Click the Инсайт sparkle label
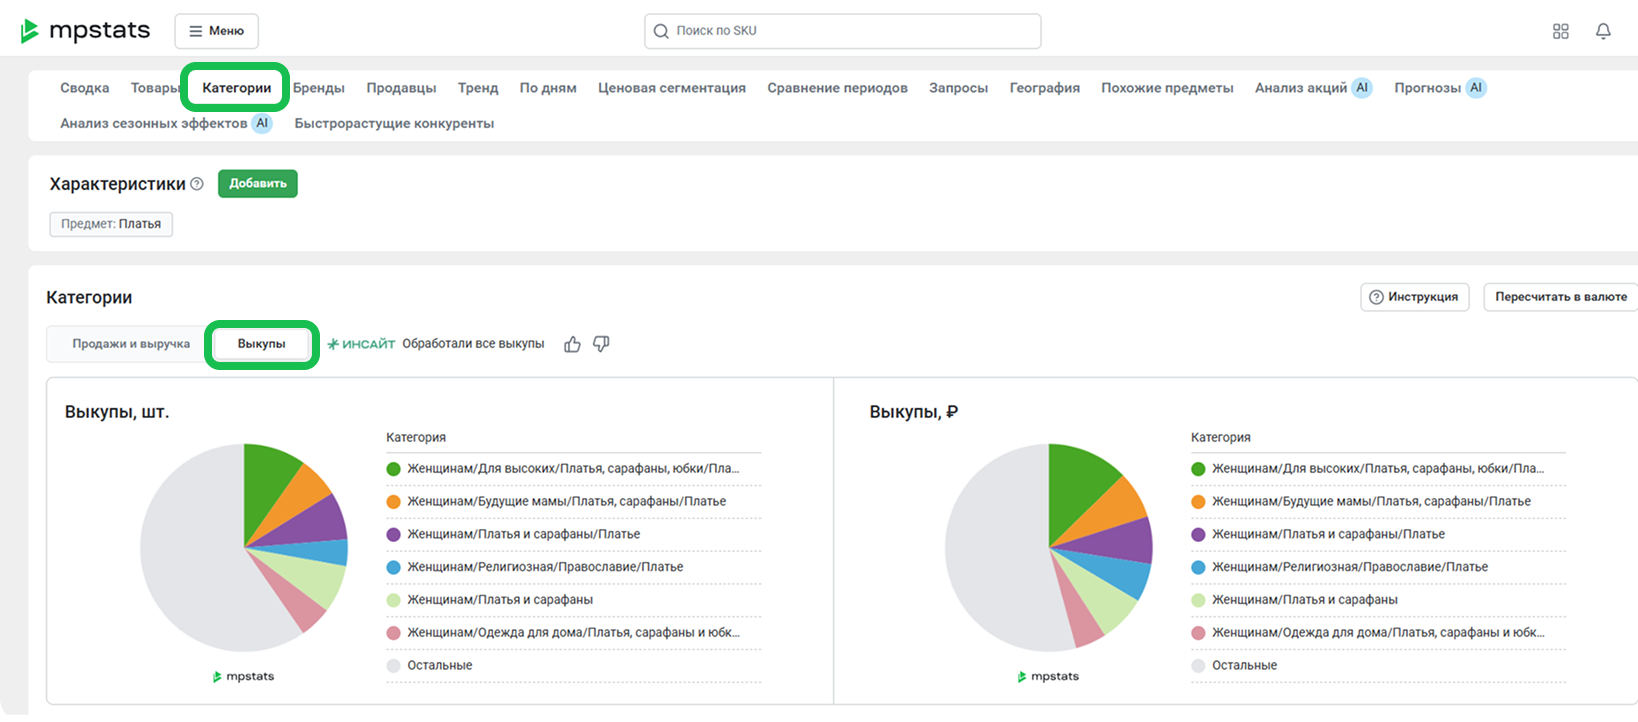Viewport: 1638px width, 722px height. 361,344
